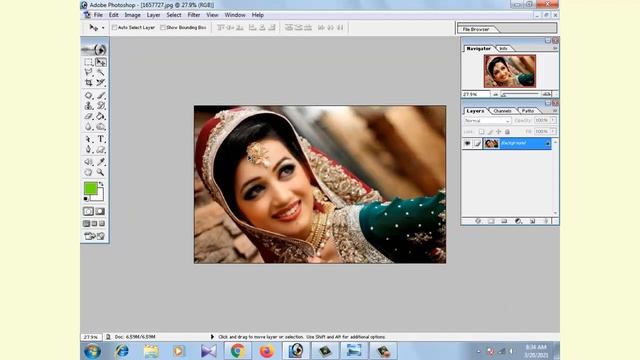This screenshot has height=360, width=640.
Task: Select the Pen tool
Action: pos(89,150)
